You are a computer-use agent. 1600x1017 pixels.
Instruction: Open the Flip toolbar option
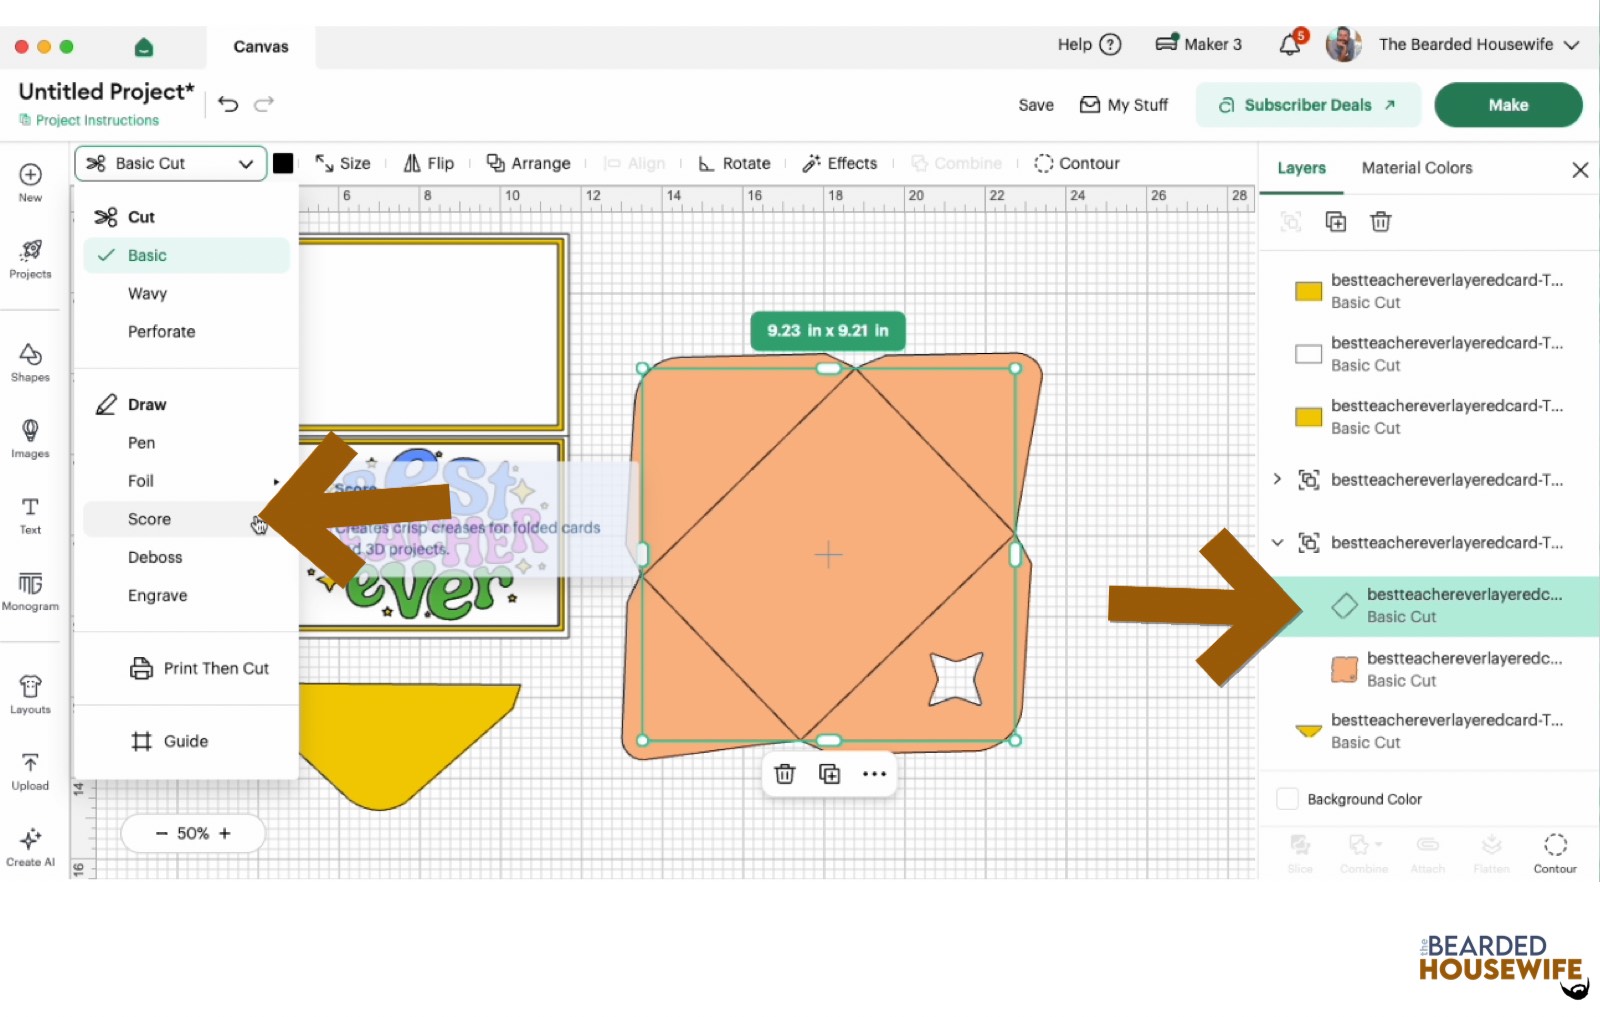[x=429, y=164]
